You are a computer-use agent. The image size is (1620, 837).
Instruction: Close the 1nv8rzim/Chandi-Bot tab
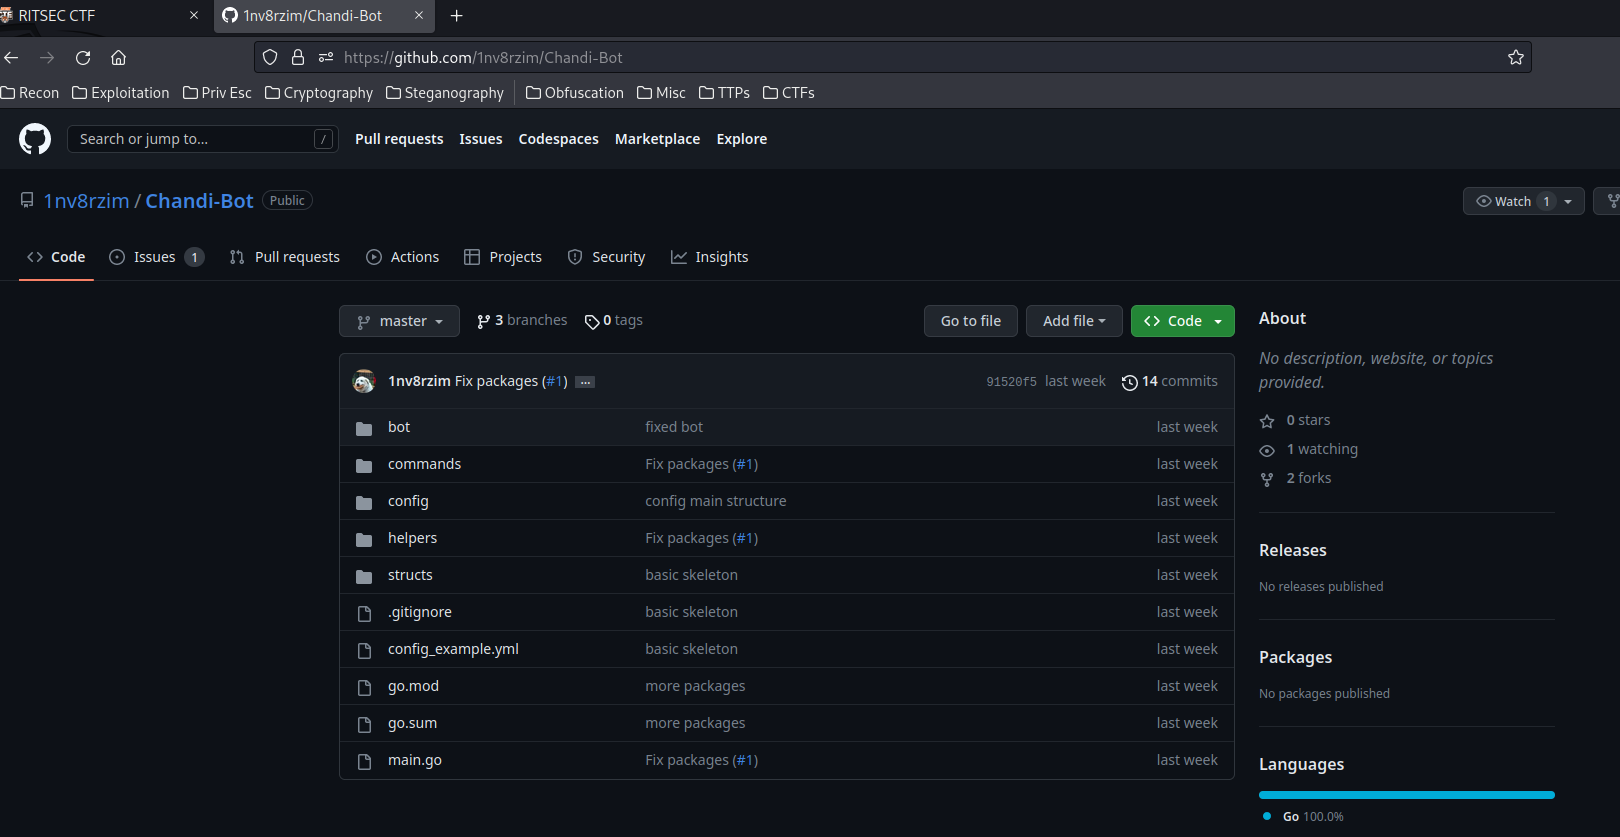coord(419,16)
